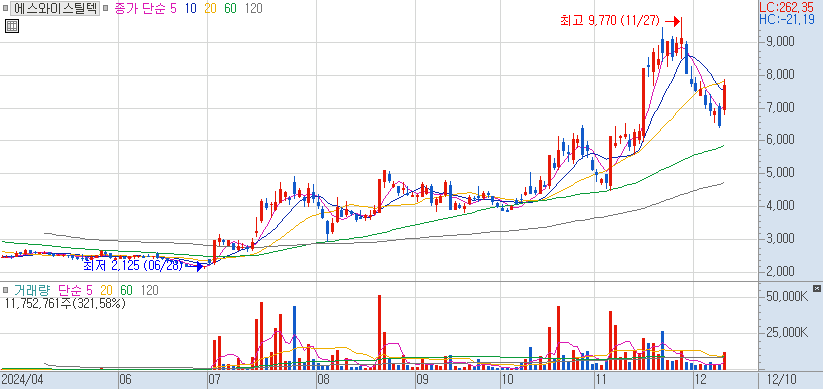The width and height of the screenshot is (823, 389).
Task: Select the green price 60-day average label
Action: [230, 8]
